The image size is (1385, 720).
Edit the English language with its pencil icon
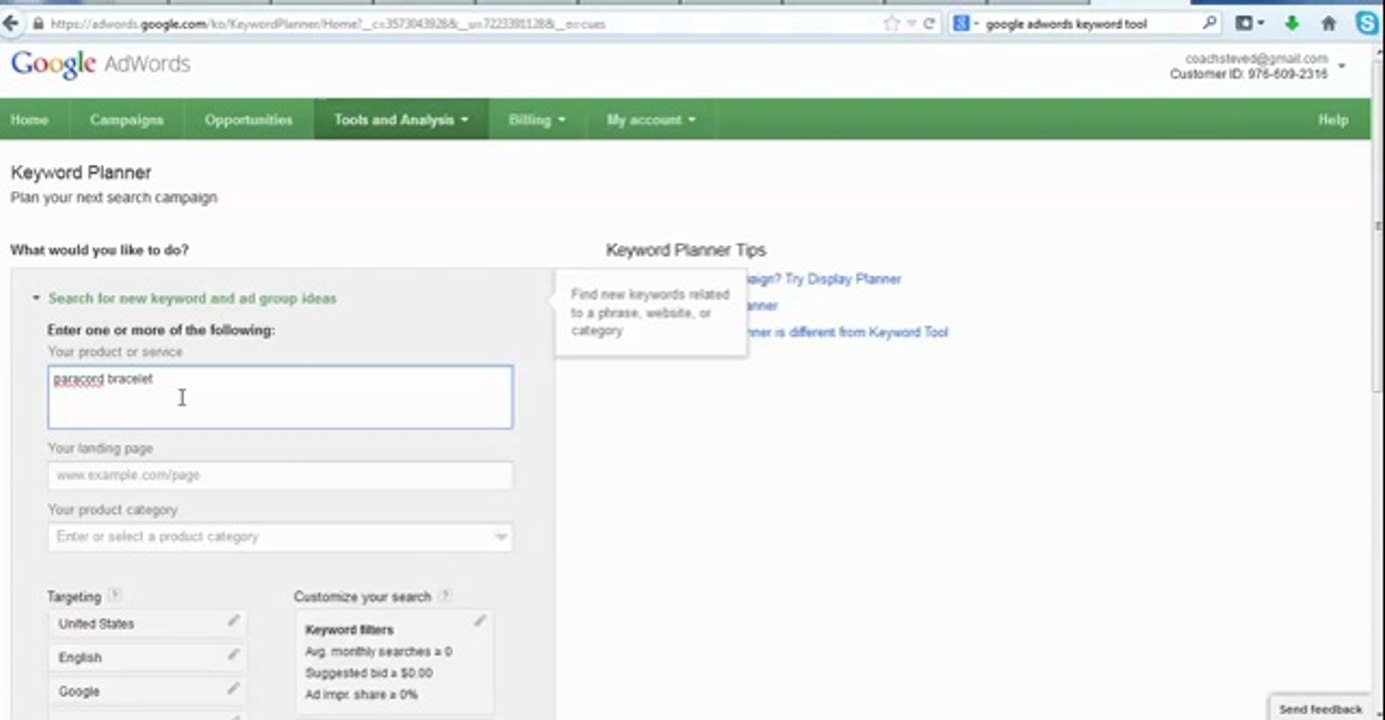click(233, 655)
